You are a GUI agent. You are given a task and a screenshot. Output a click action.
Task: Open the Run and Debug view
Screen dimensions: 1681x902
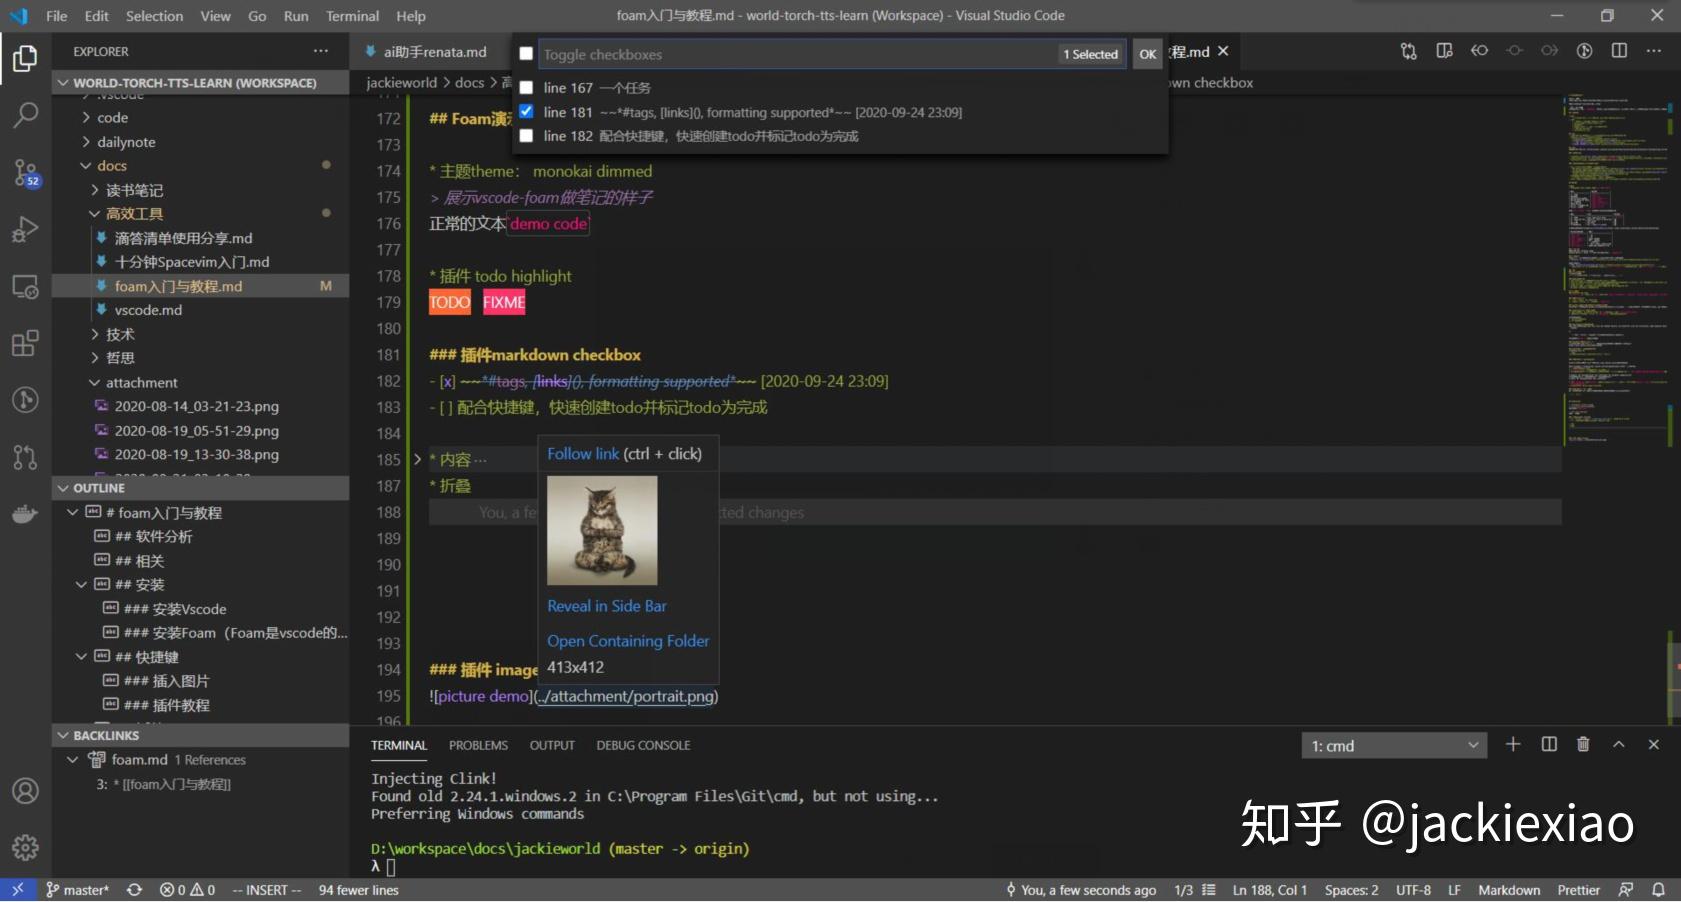click(x=26, y=228)
